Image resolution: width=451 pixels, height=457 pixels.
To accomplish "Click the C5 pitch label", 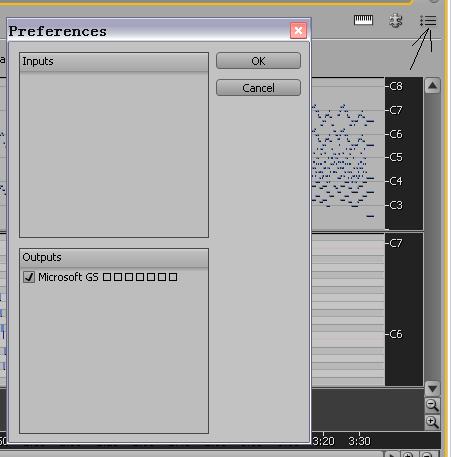I will (396, 157).
